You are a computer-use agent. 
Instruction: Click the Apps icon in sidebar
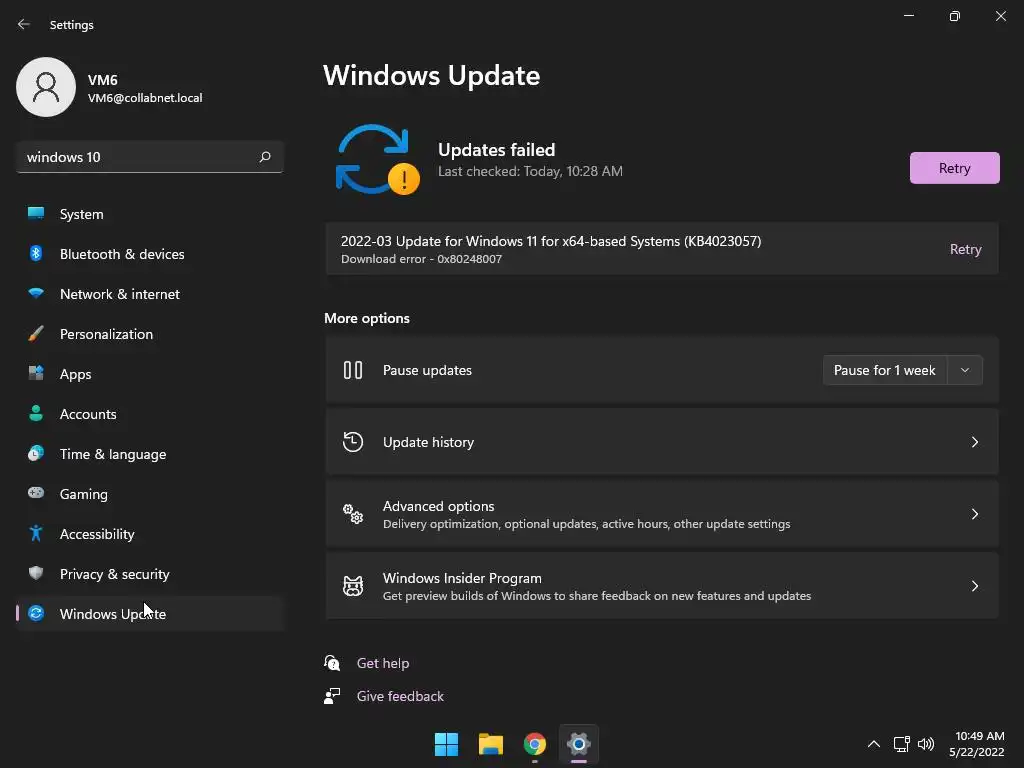[36, 374]
